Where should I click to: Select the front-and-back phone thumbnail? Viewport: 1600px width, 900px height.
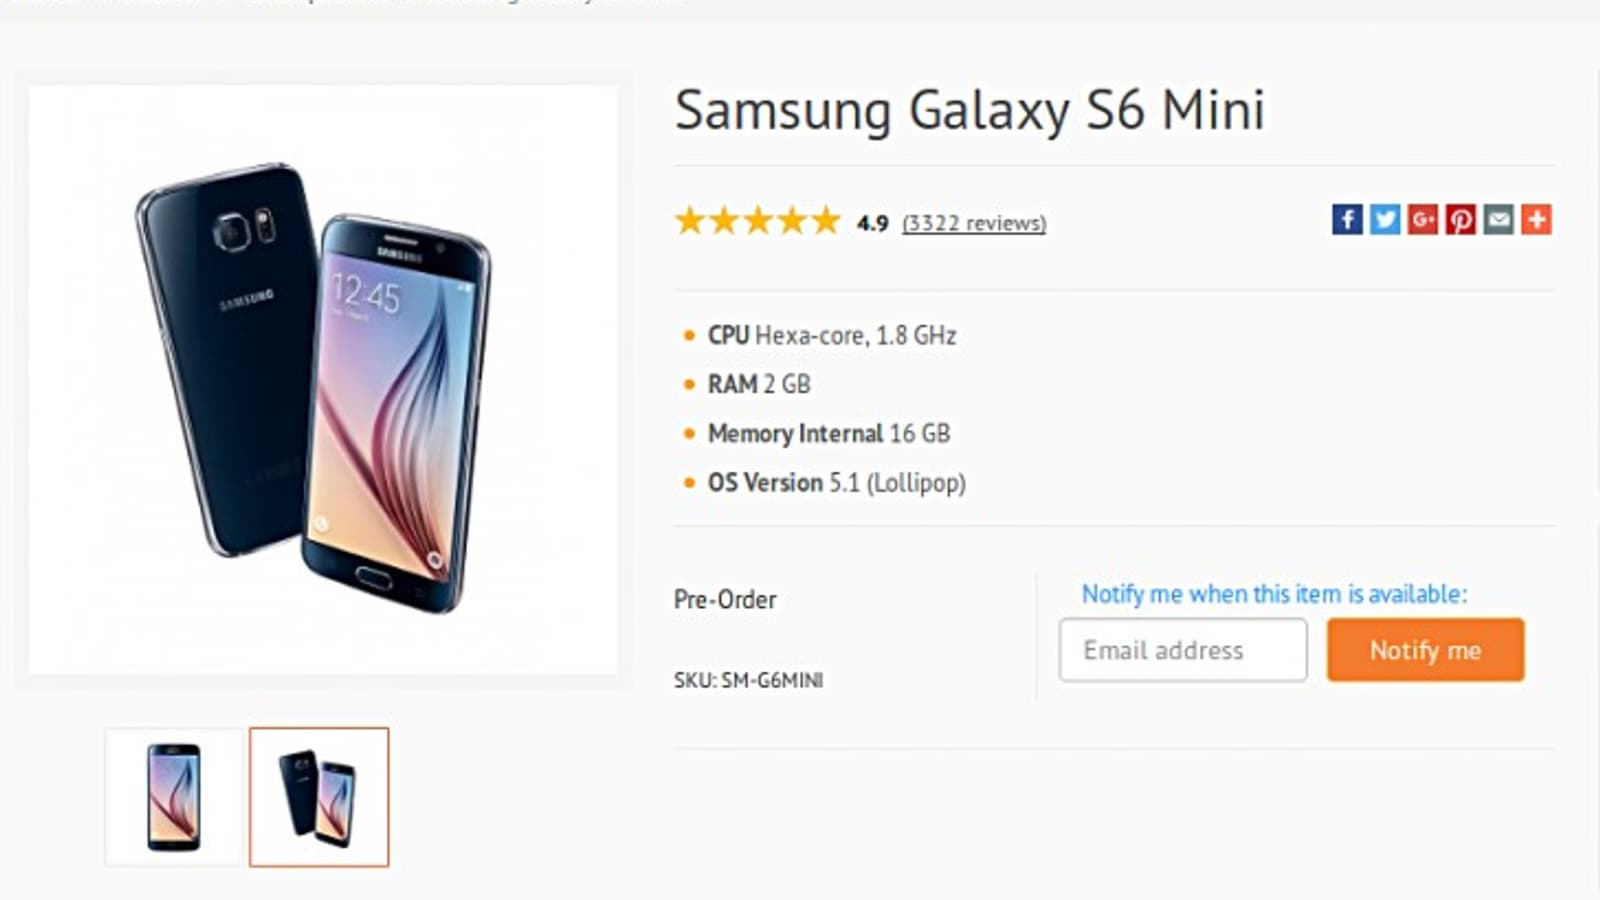pos(319,797)
